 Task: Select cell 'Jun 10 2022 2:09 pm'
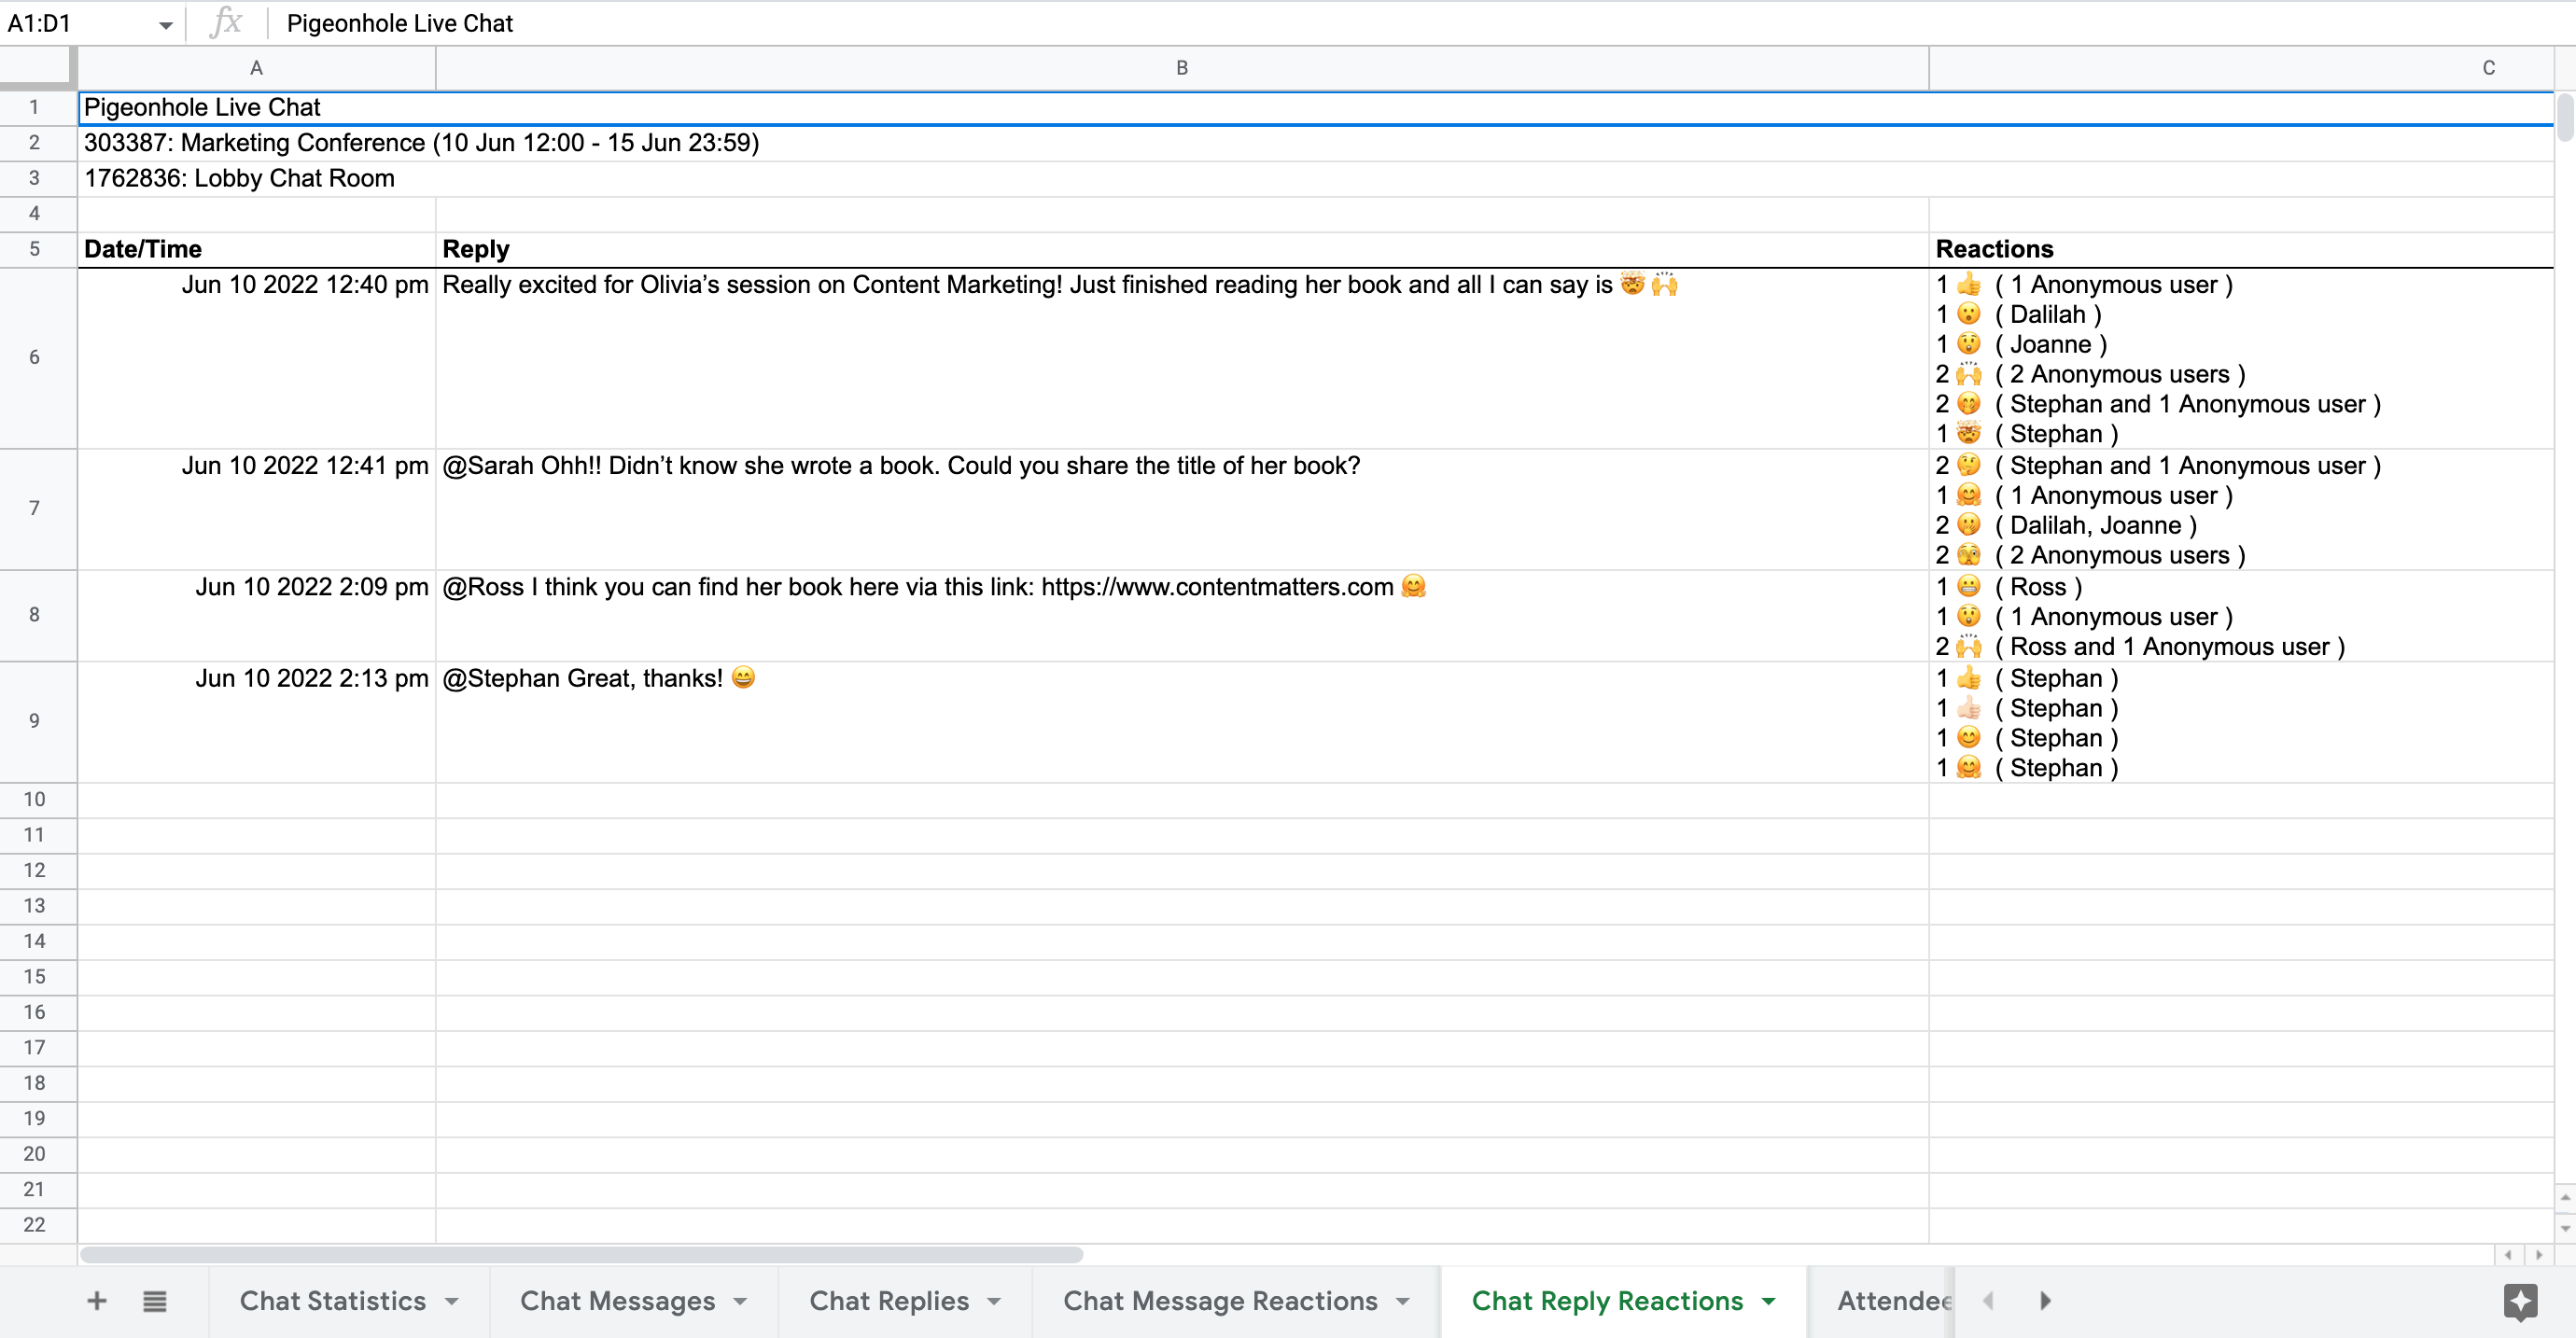point(257,615)
